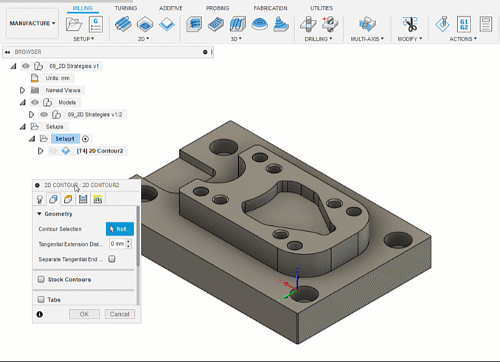Select the 2D Pocket tool

pyautogui.click(x=145, y=25)
